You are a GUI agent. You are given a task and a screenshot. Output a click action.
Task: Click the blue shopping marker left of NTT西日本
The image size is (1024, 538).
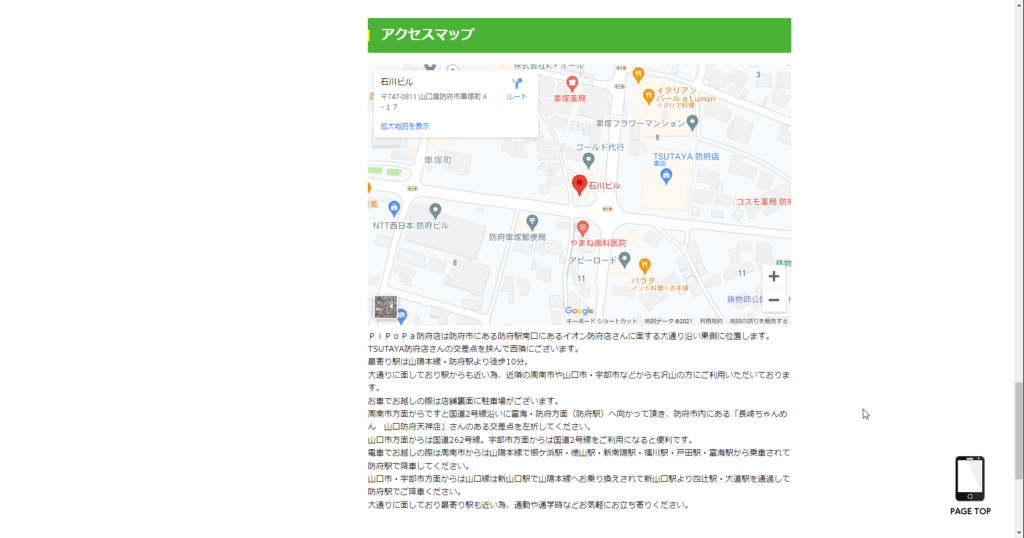[394, 208]
